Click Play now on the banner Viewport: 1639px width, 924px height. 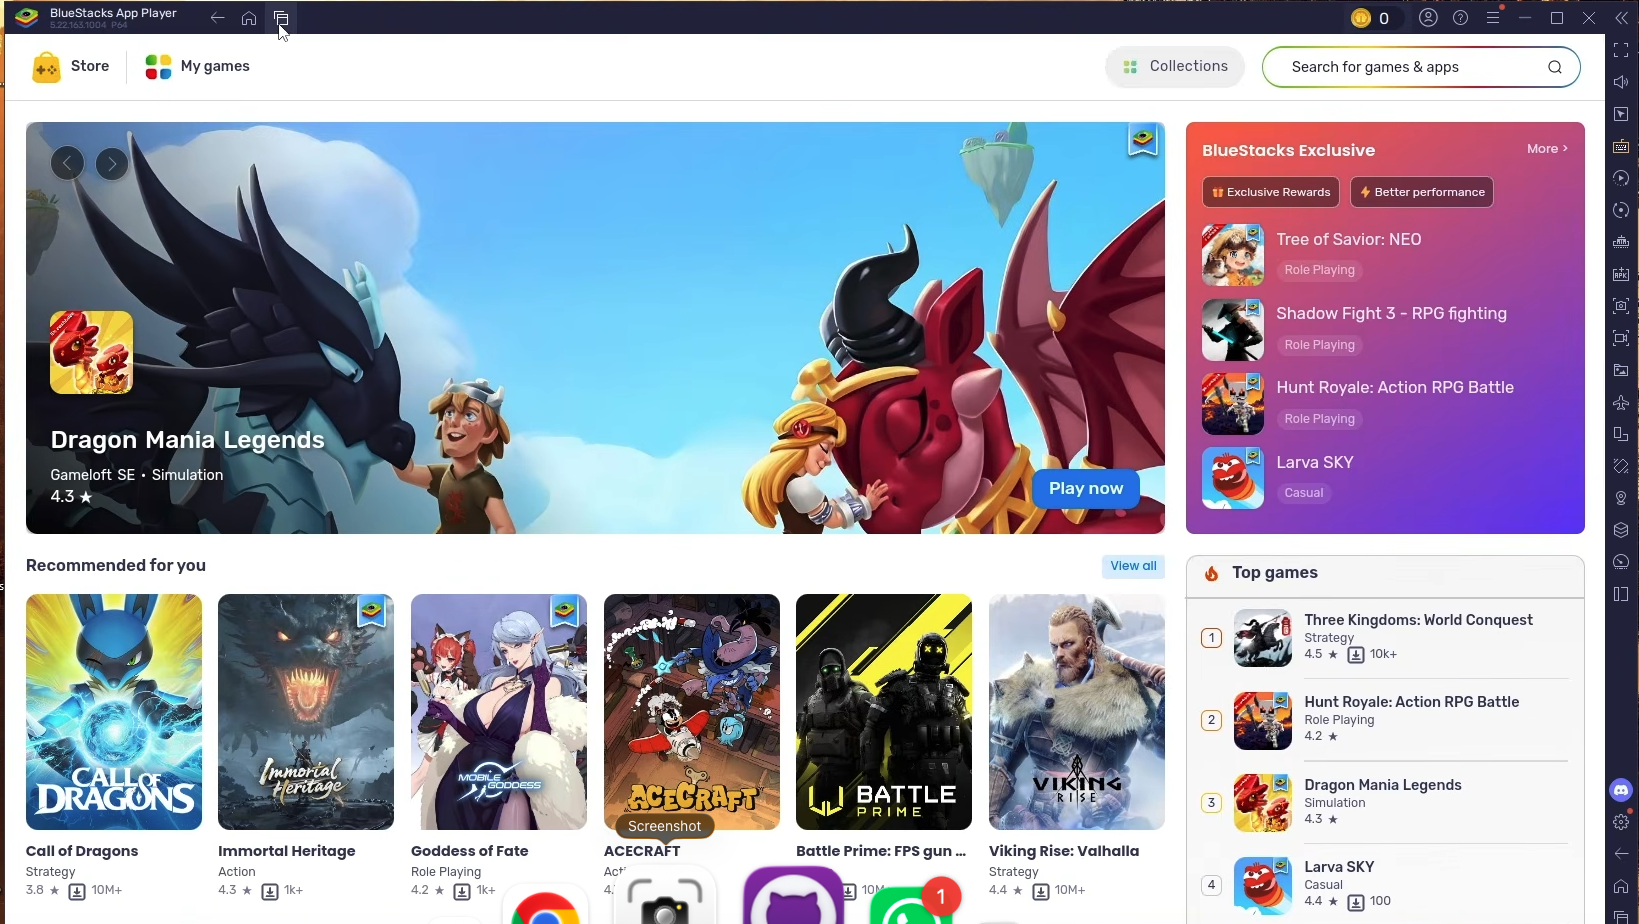click(x=1086, y=488)
